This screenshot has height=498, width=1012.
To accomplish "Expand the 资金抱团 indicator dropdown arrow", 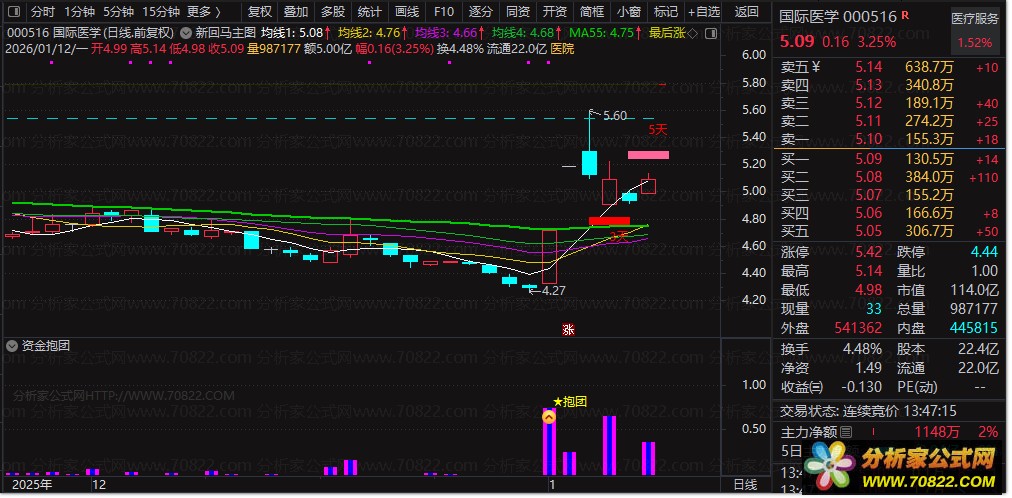I will click(x=12, y=346).
